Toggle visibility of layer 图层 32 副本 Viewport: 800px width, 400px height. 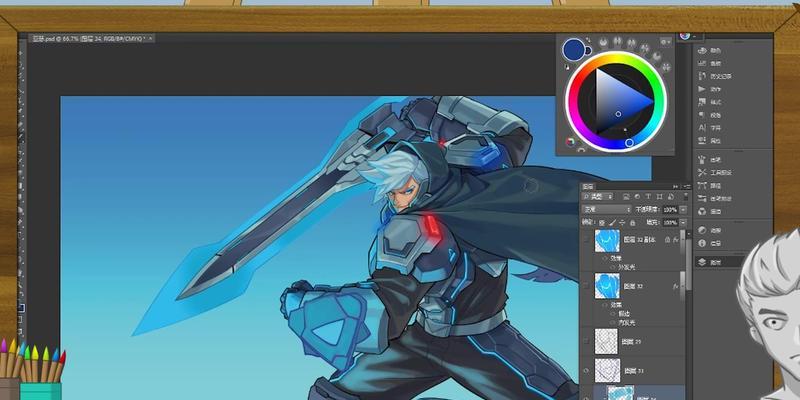[x=586, y=240]
